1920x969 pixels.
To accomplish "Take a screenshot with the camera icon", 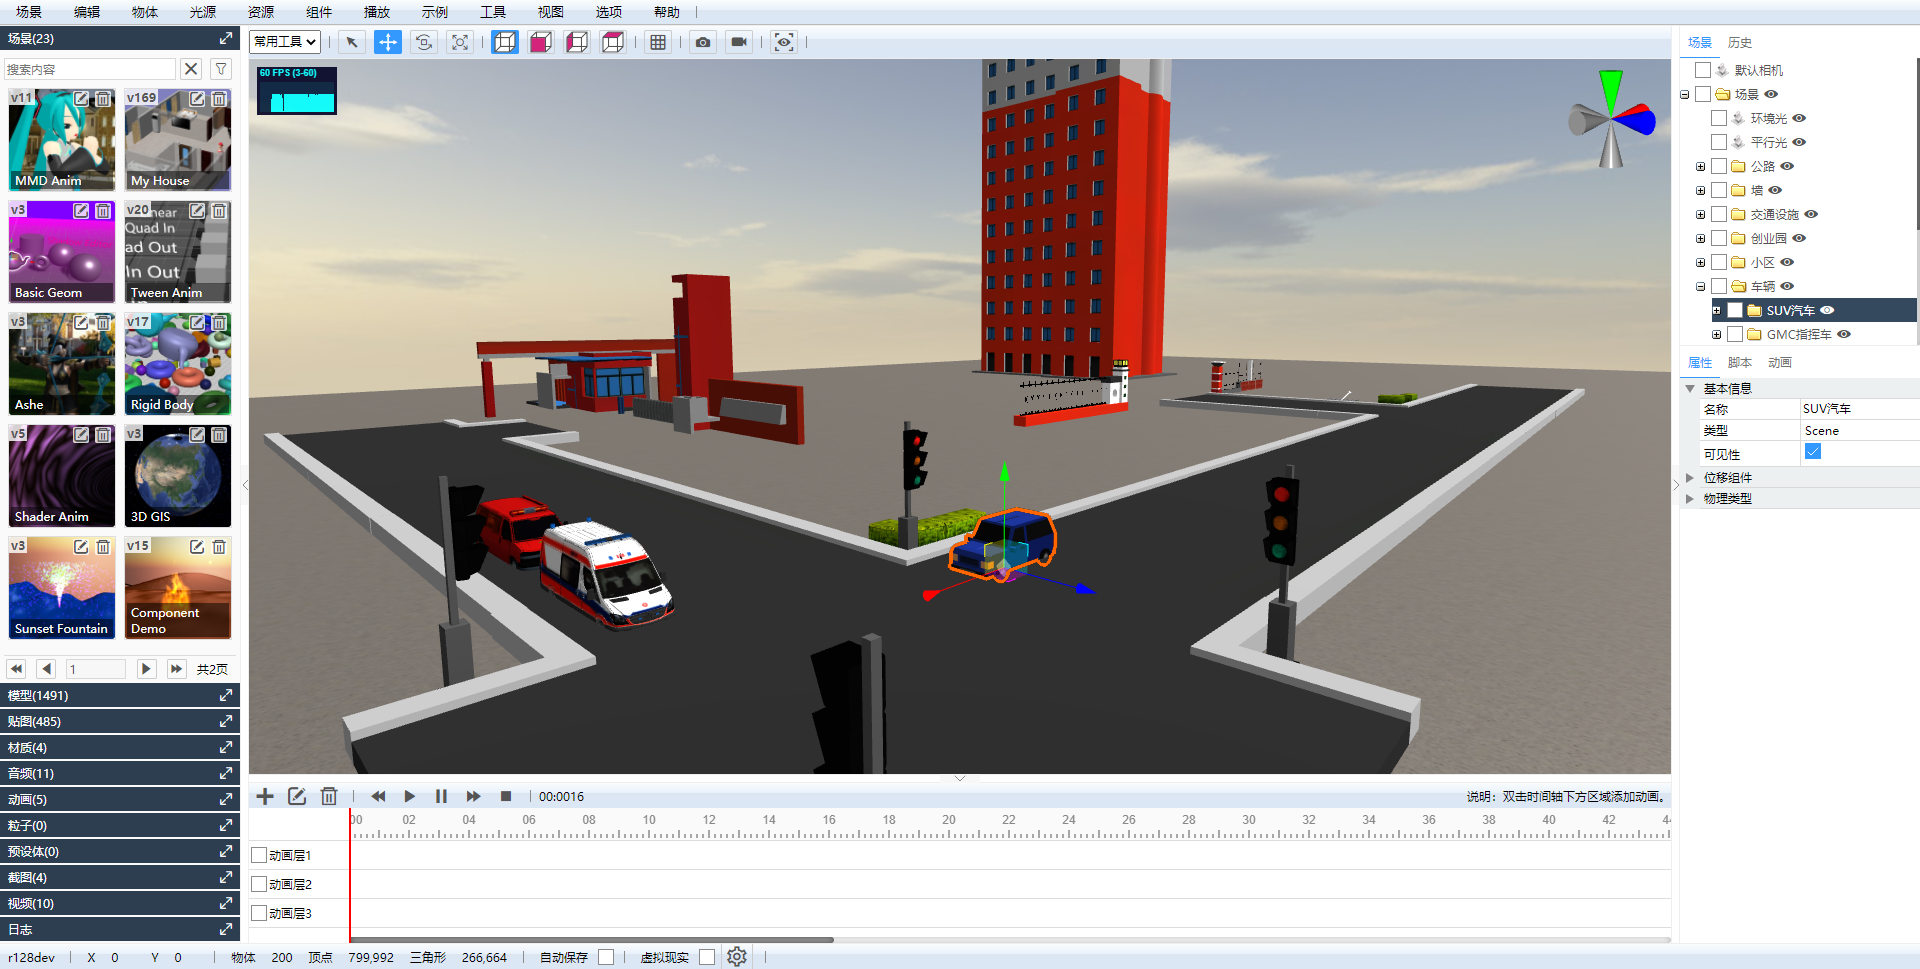I will tap(703, 42).
